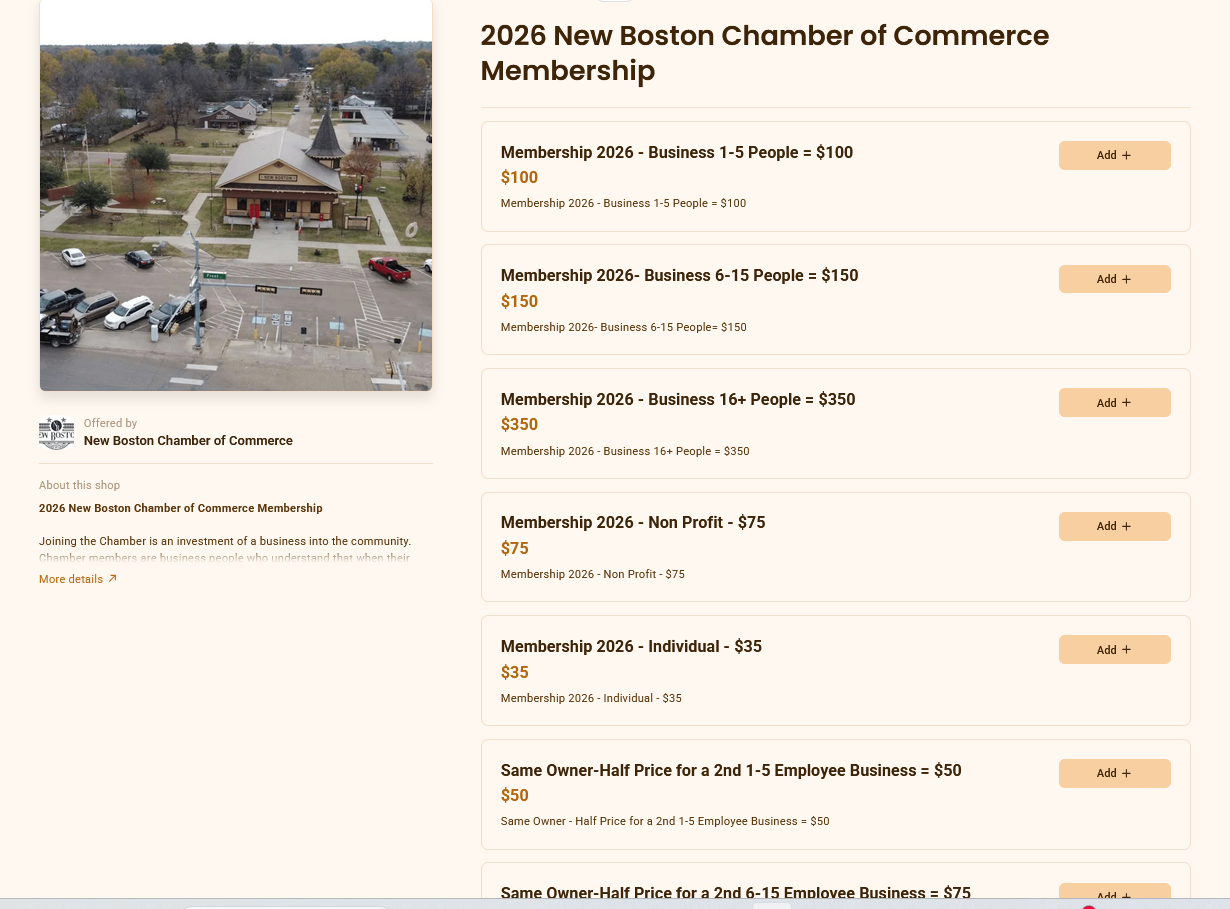The width and height of the screenshot is (1230, 909).
Task: Click the orange $75 price under Non Profit
Action: coord(515,548)
